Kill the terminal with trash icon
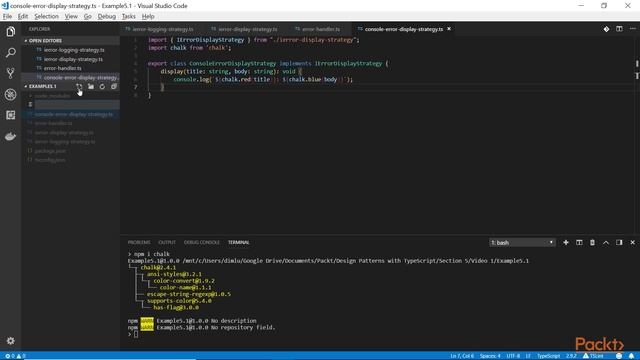 point(592,242)
